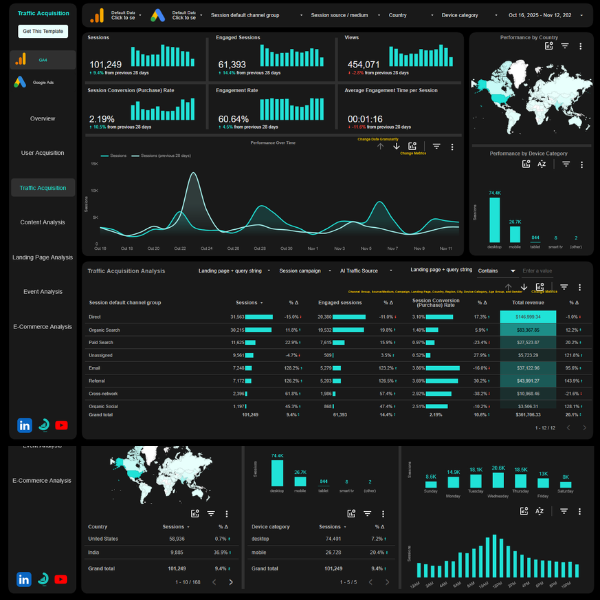Screen dimensions: 600x600
Task: Click A-Z sort icon on Performance by Device Category
Action: tap(542, 164)
